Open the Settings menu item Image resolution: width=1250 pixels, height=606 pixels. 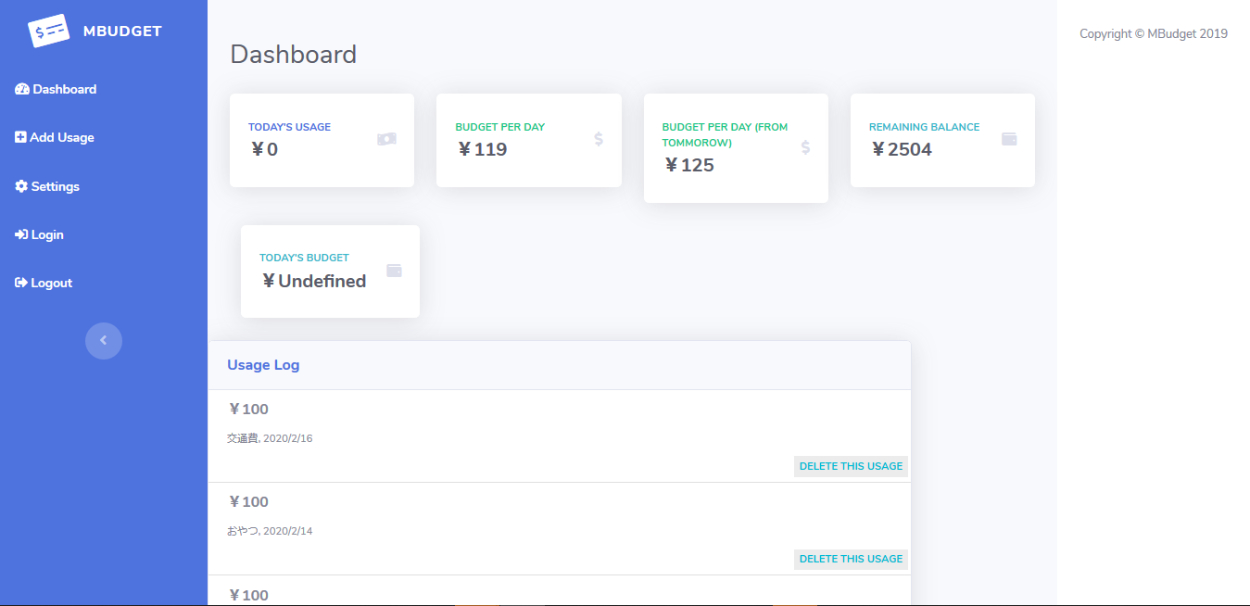pos(55,187)
